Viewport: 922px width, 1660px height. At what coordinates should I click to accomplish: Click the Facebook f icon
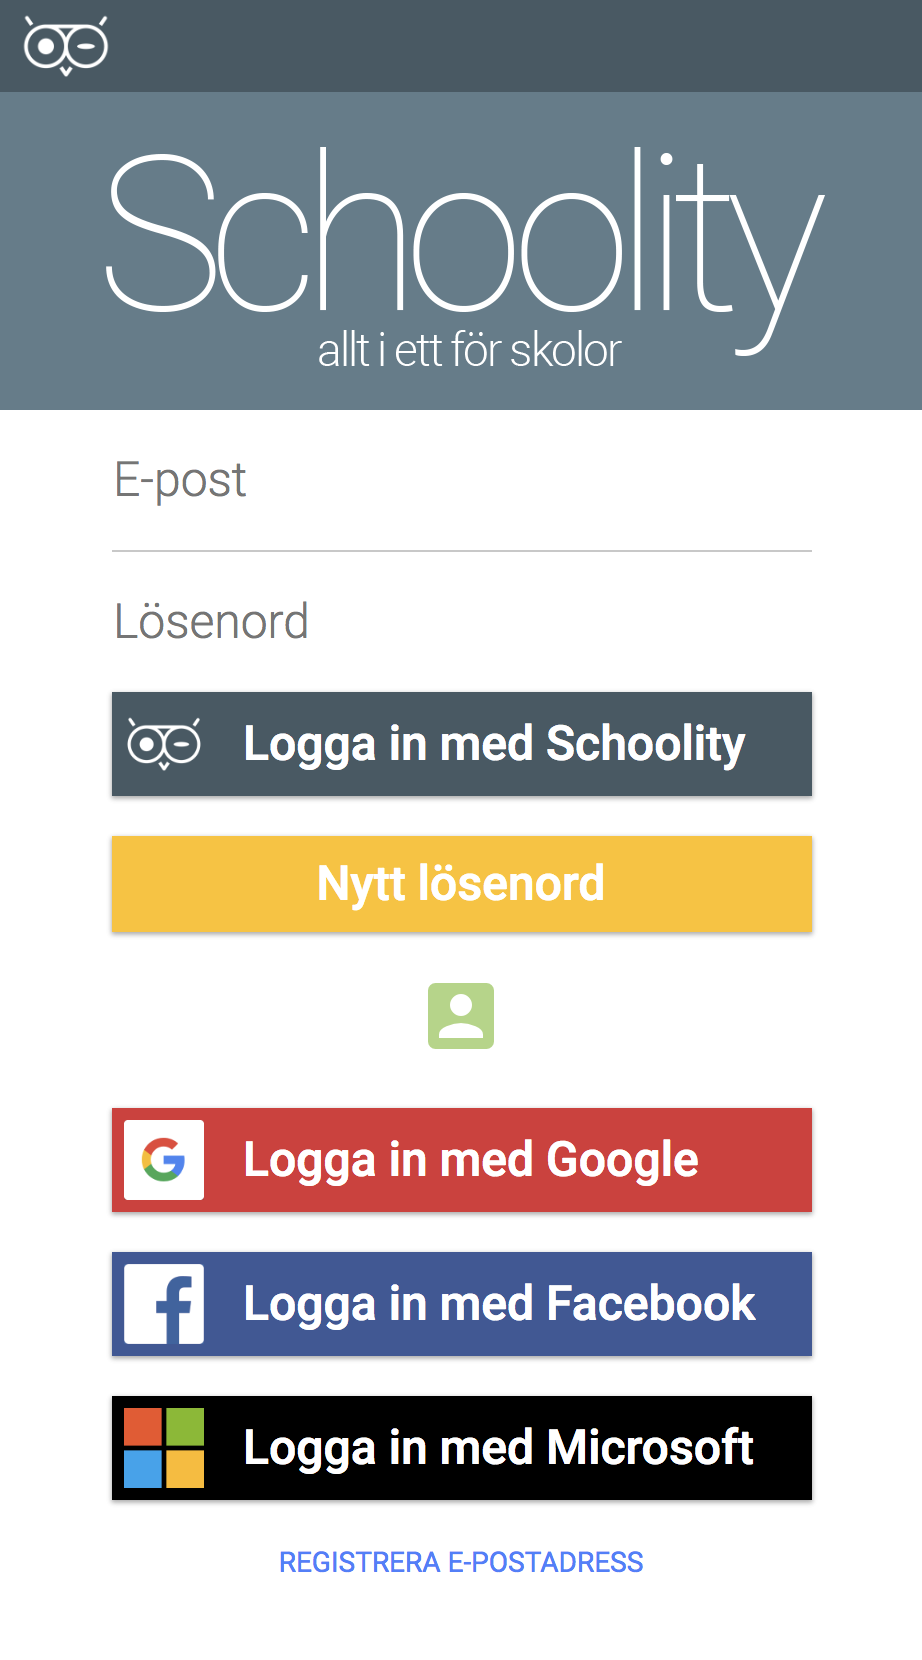[164, 1304]
